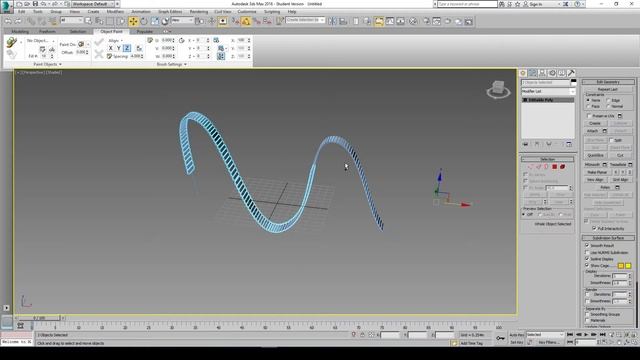640x360 pixels.
Task: Open the Material Editor icon
Action: [413, 21]
